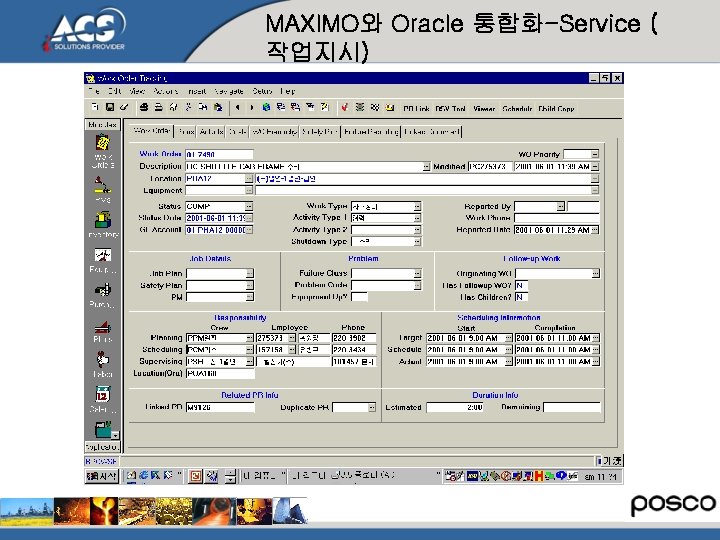Click the Estimated duration field
The image size is (720, 540).
455,407
